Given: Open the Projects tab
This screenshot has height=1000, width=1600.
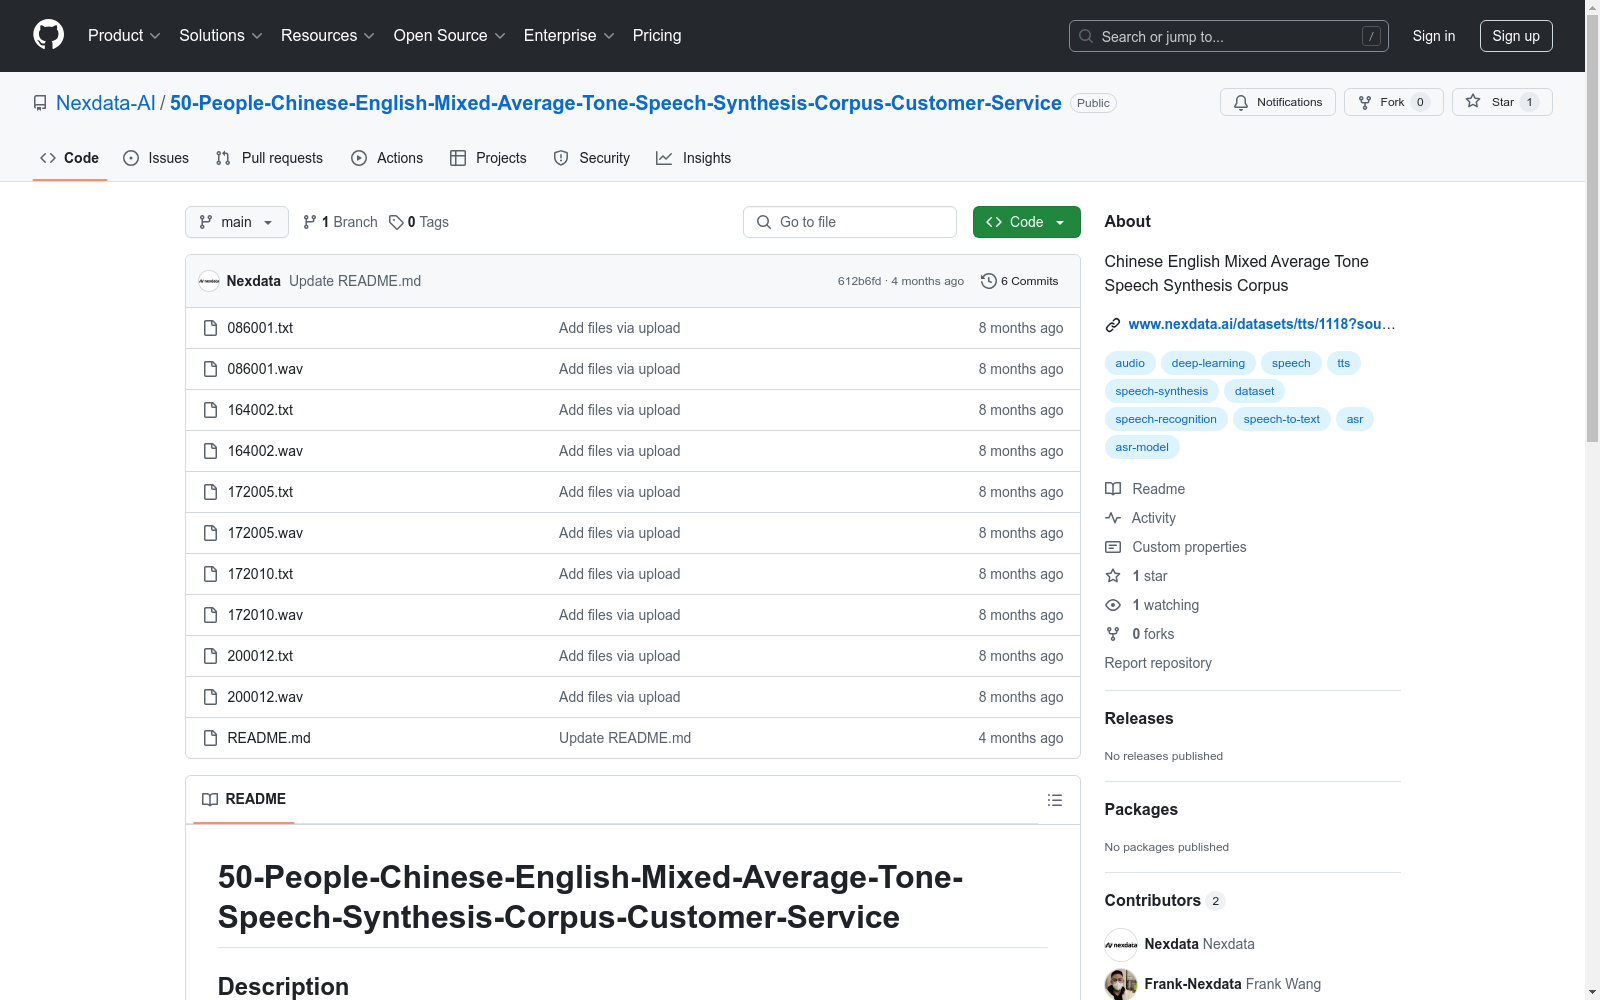Looking at the screenshot, I should 488,158.
